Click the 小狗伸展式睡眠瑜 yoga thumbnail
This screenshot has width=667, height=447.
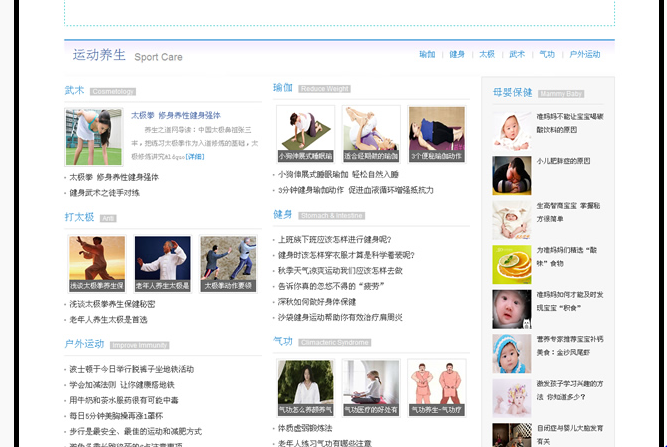pyautogui.click(x=305, y=134)
